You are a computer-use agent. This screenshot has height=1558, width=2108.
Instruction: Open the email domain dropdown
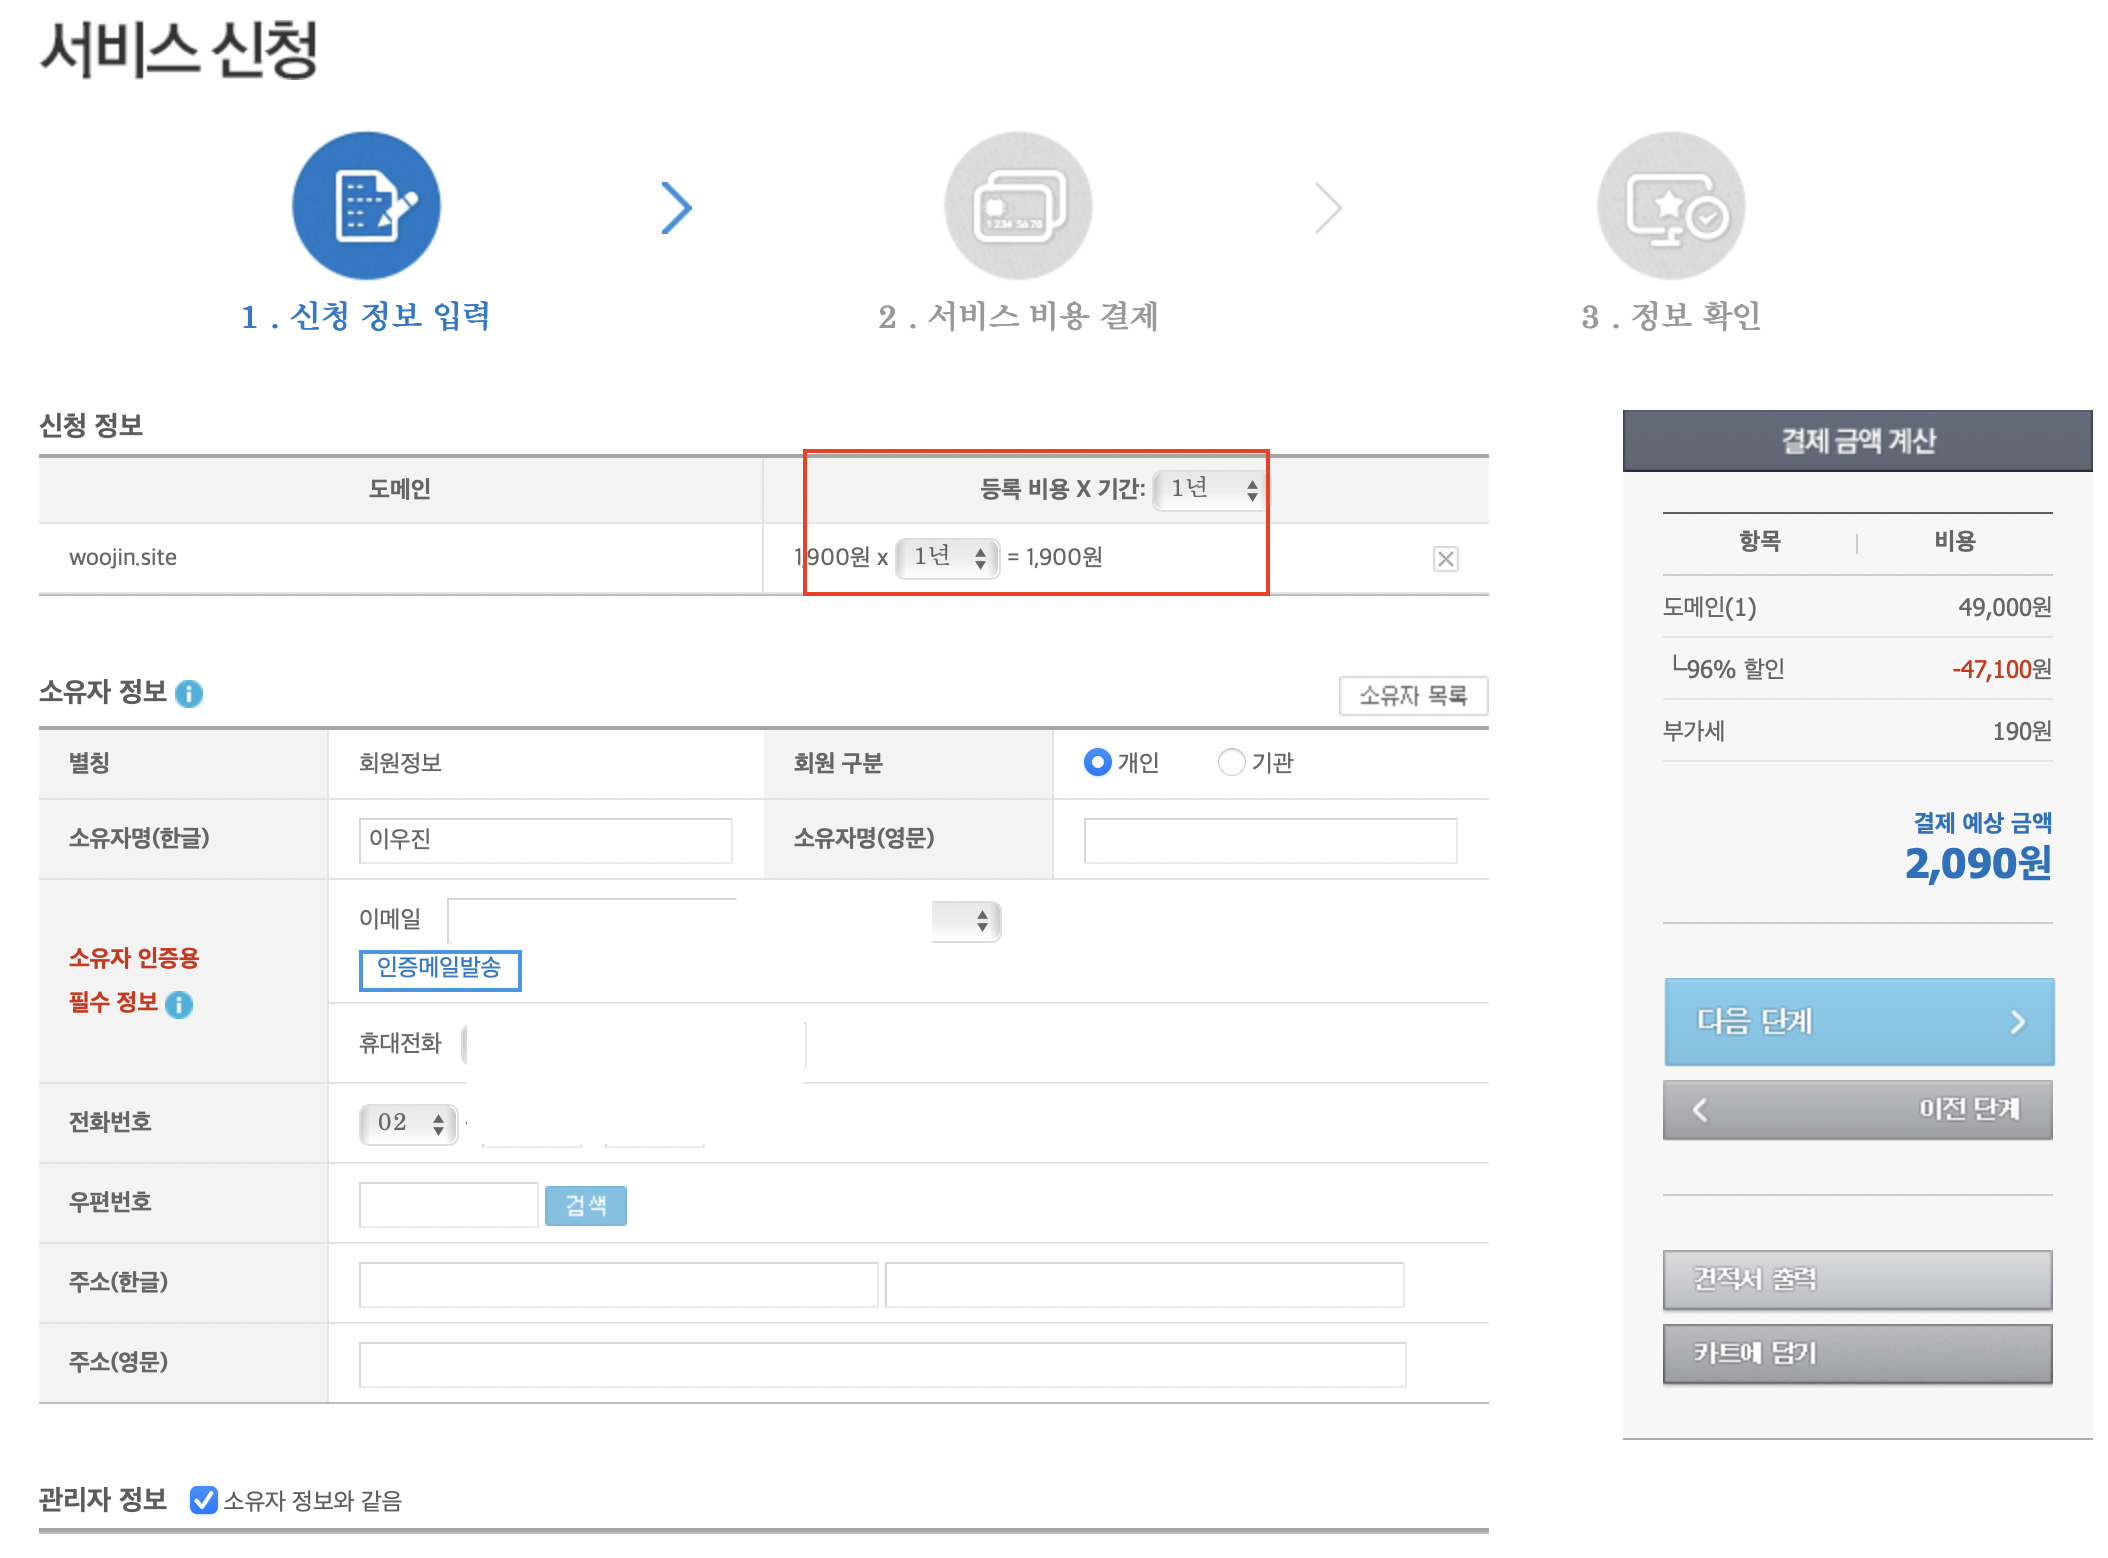pyautogui.click(x=966, y=920)
